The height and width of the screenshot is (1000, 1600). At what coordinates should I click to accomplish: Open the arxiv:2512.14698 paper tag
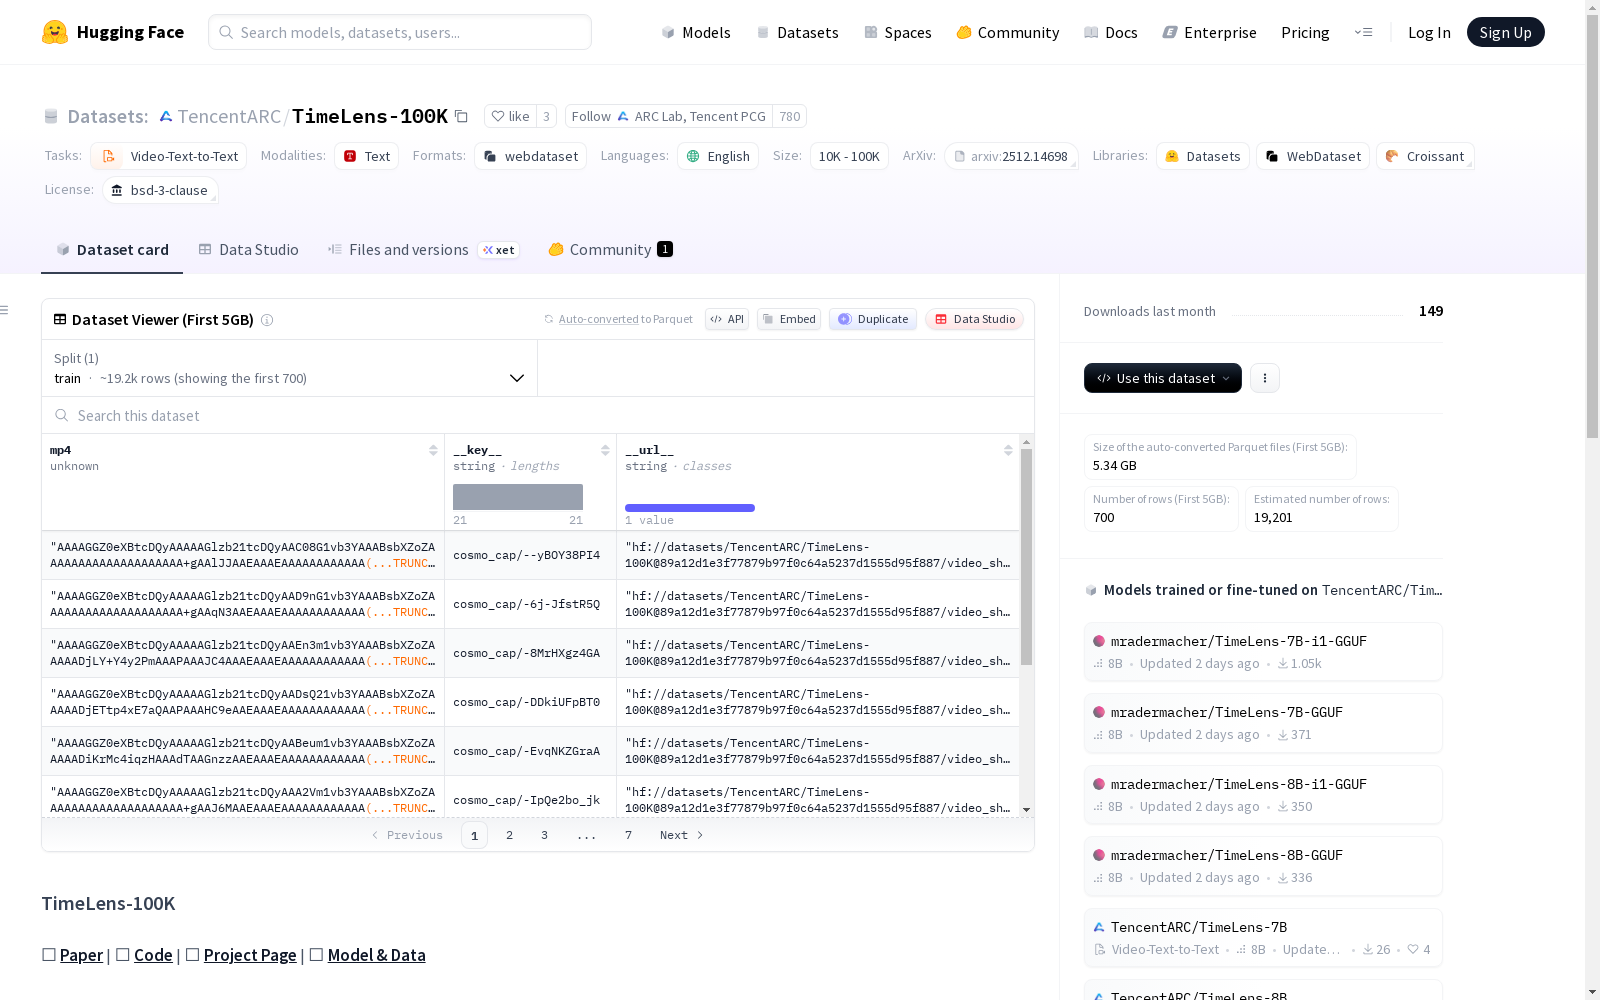[1011, 156]
